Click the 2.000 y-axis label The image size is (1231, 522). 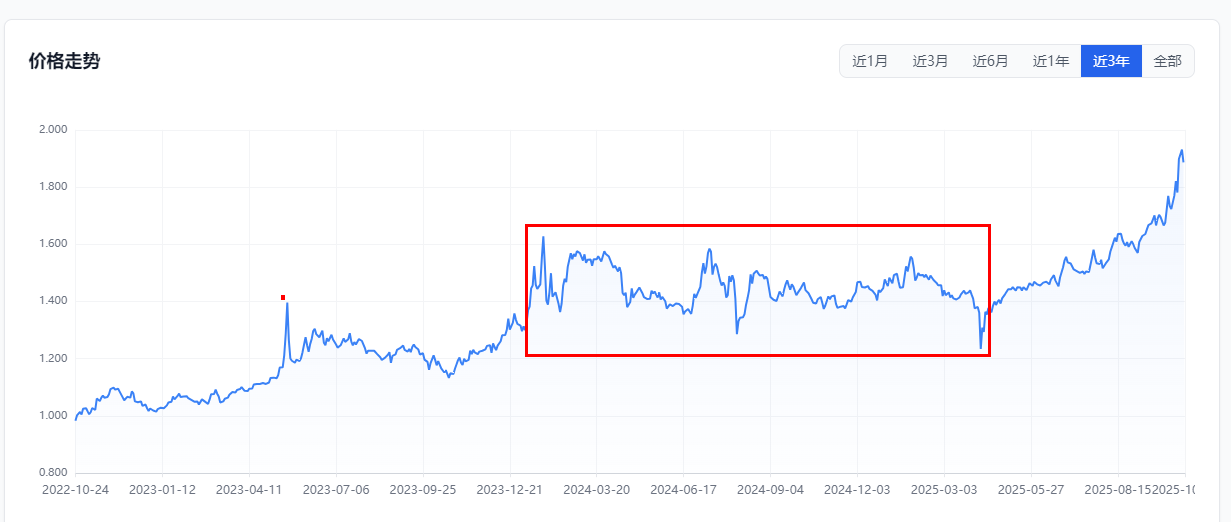52,130
